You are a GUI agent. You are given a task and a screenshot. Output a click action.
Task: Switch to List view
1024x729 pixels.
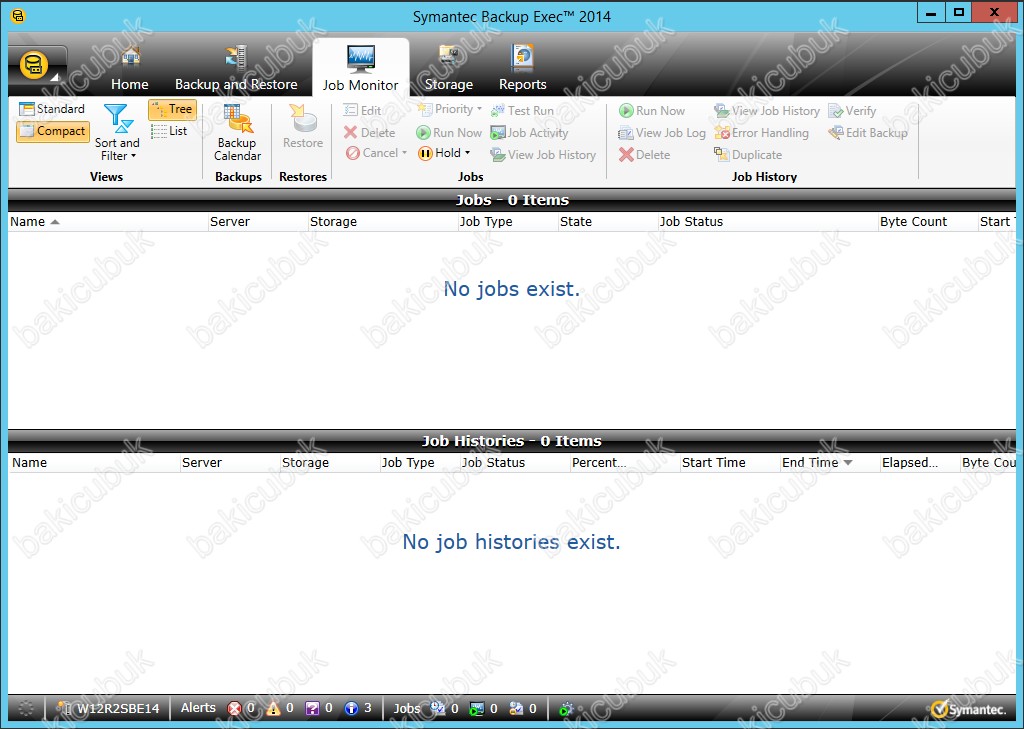coord(170,131)
